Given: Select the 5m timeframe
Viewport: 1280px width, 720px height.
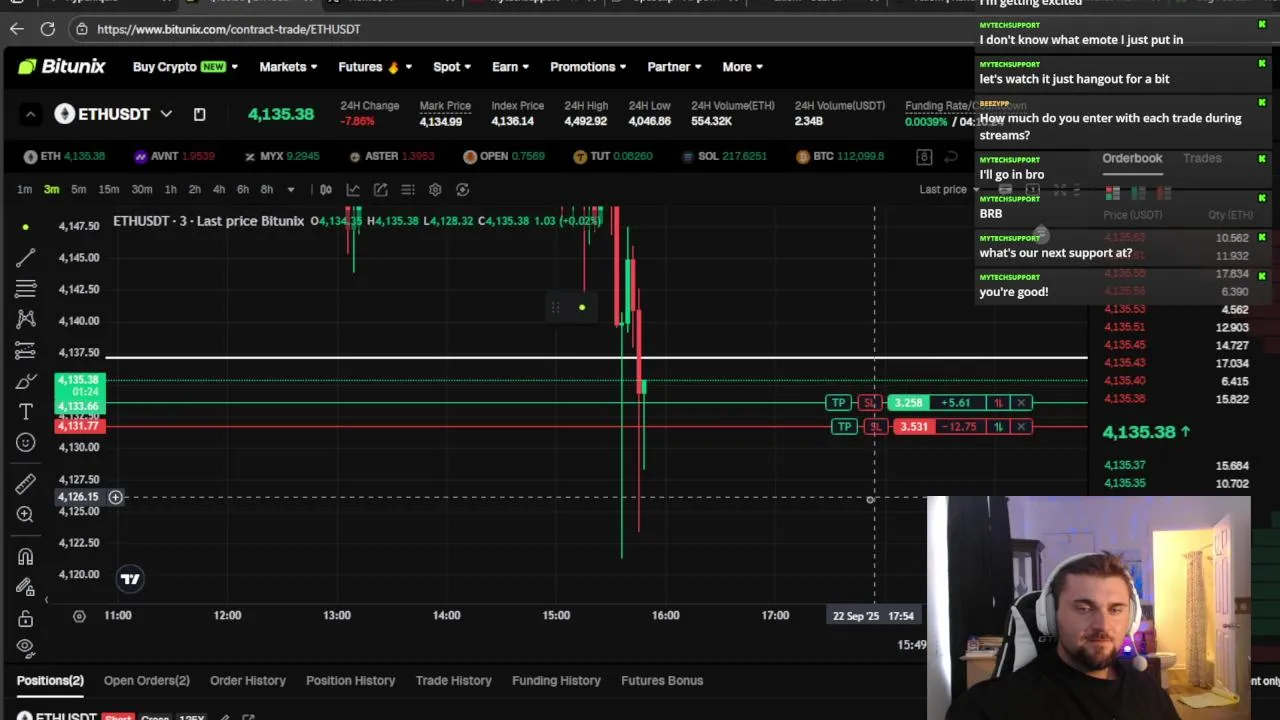Looking at the screenshot, I should click(78, 189).
